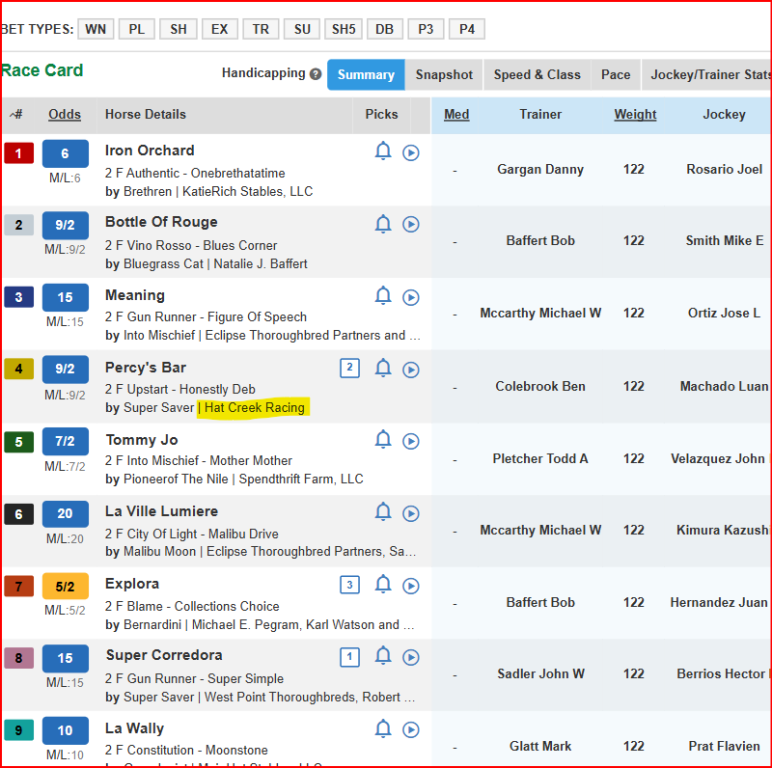
Task: Click the bell alert icon for Iron Orchard
Action: [382, 152]
